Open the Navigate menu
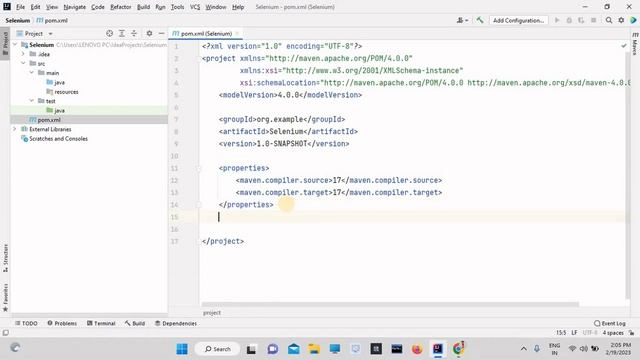 click(x=75, y=7)
